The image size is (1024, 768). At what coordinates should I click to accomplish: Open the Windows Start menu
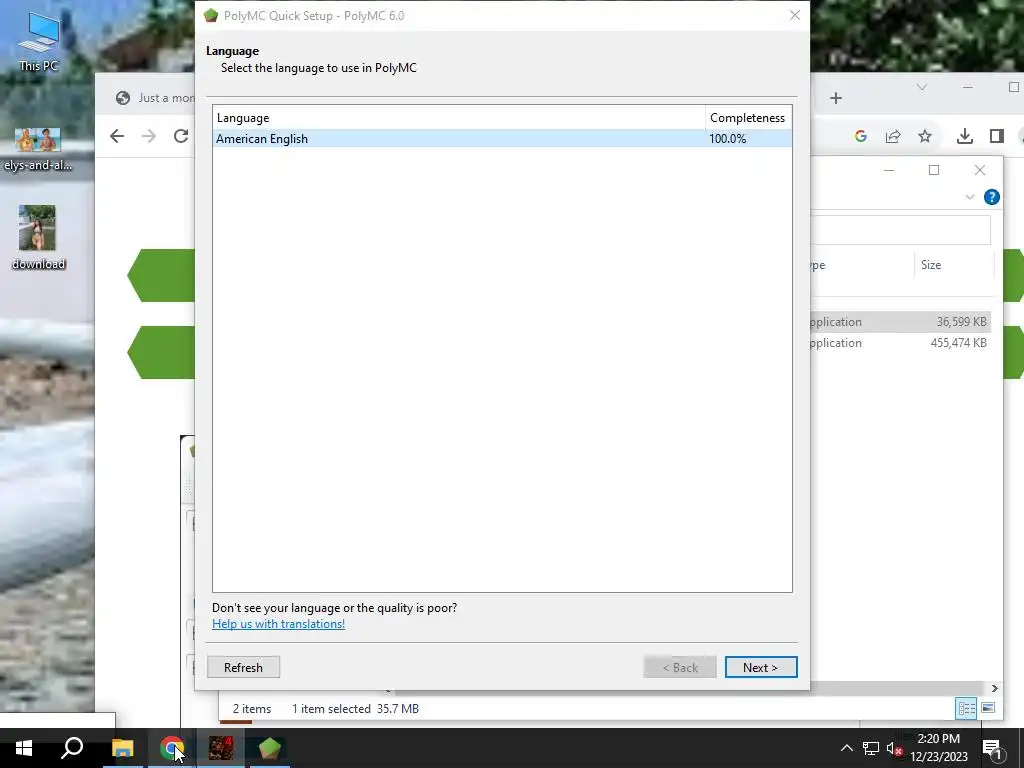point(24,748)
